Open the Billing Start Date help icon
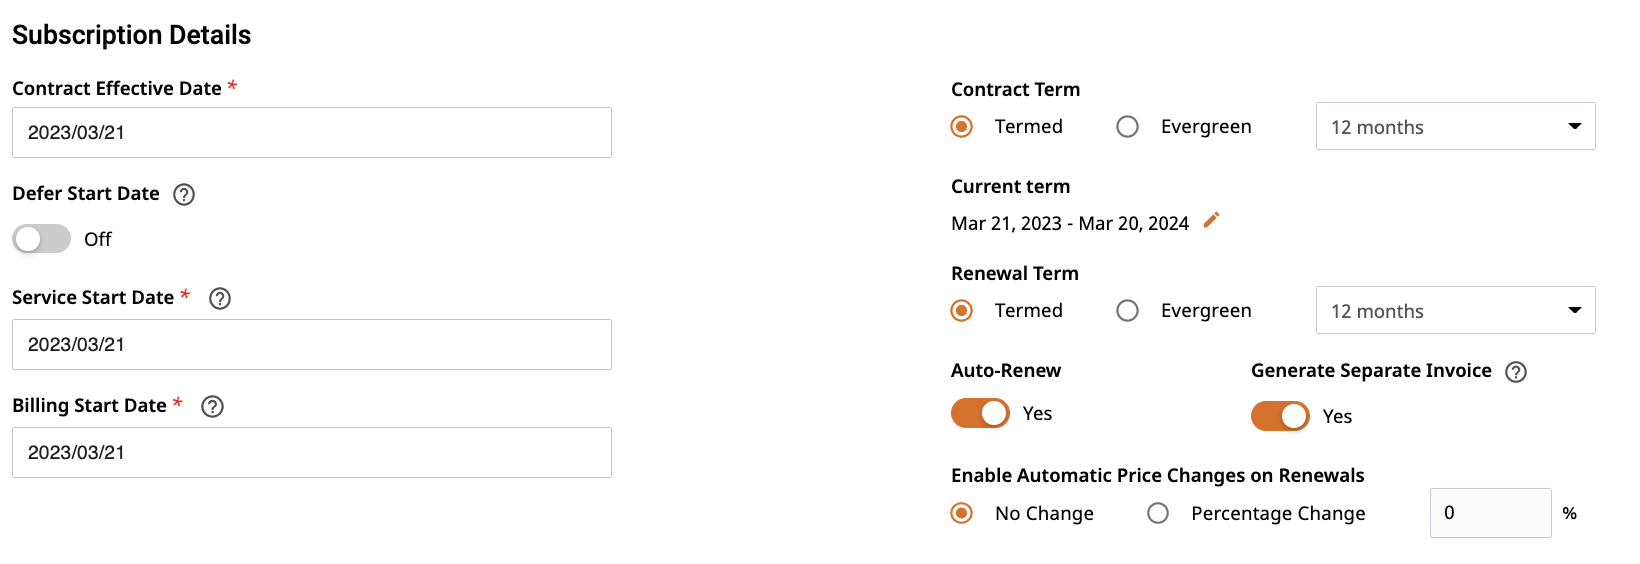 [212, 407]
